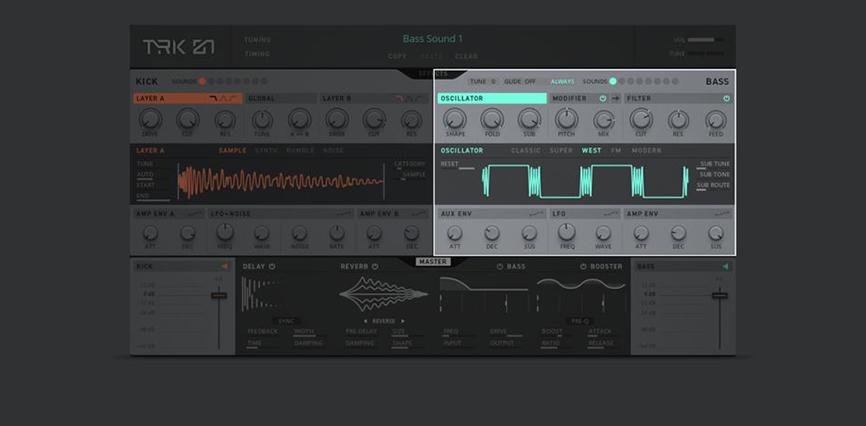This screenshot has height=426, width=866.
Task: Click the Kick speaker icon
Action: click(x=225, y=266)
